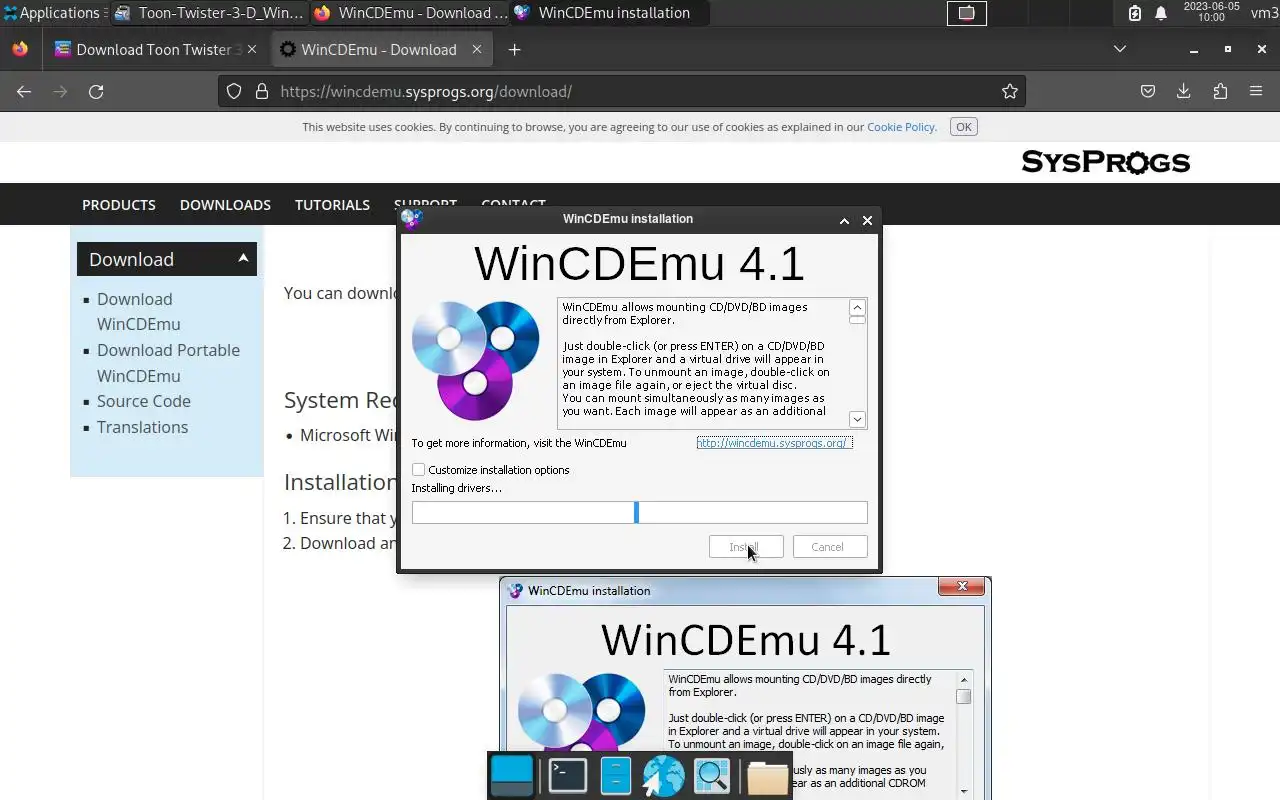Bookmark this page with the star icon
Viewport: 1280px width, 800px height.
tap(1010, 91)
